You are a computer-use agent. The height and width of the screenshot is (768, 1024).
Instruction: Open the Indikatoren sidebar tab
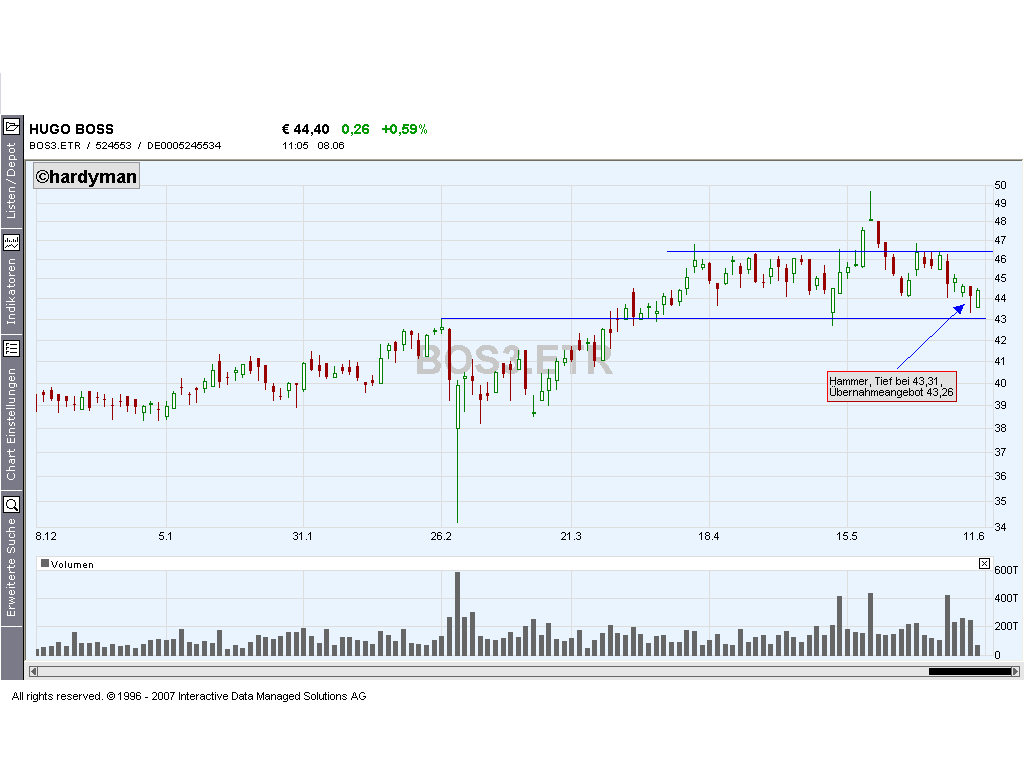coord(11,290)
